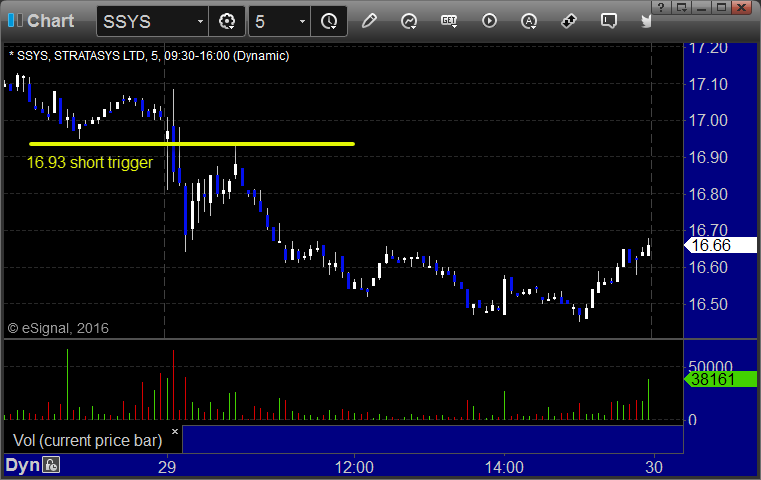Click the diamond arrows trade icon
This screenshot has width=761, height=480.
pyautogui.click(x=568, y=21)
